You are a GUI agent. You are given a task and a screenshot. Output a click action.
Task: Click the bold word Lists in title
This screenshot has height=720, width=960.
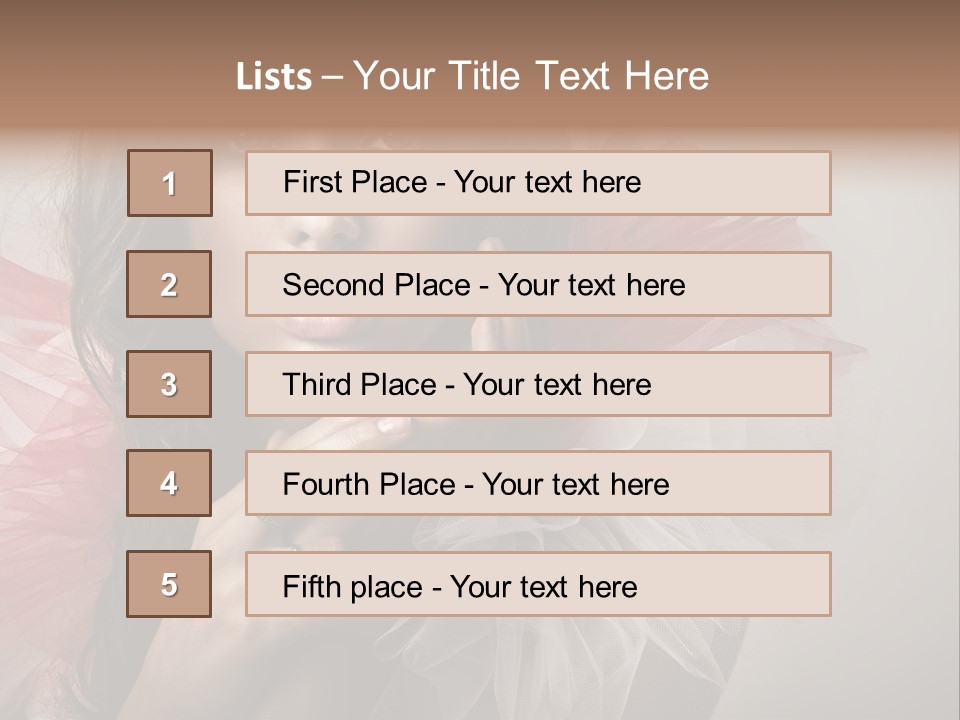[x=274, y=76]
